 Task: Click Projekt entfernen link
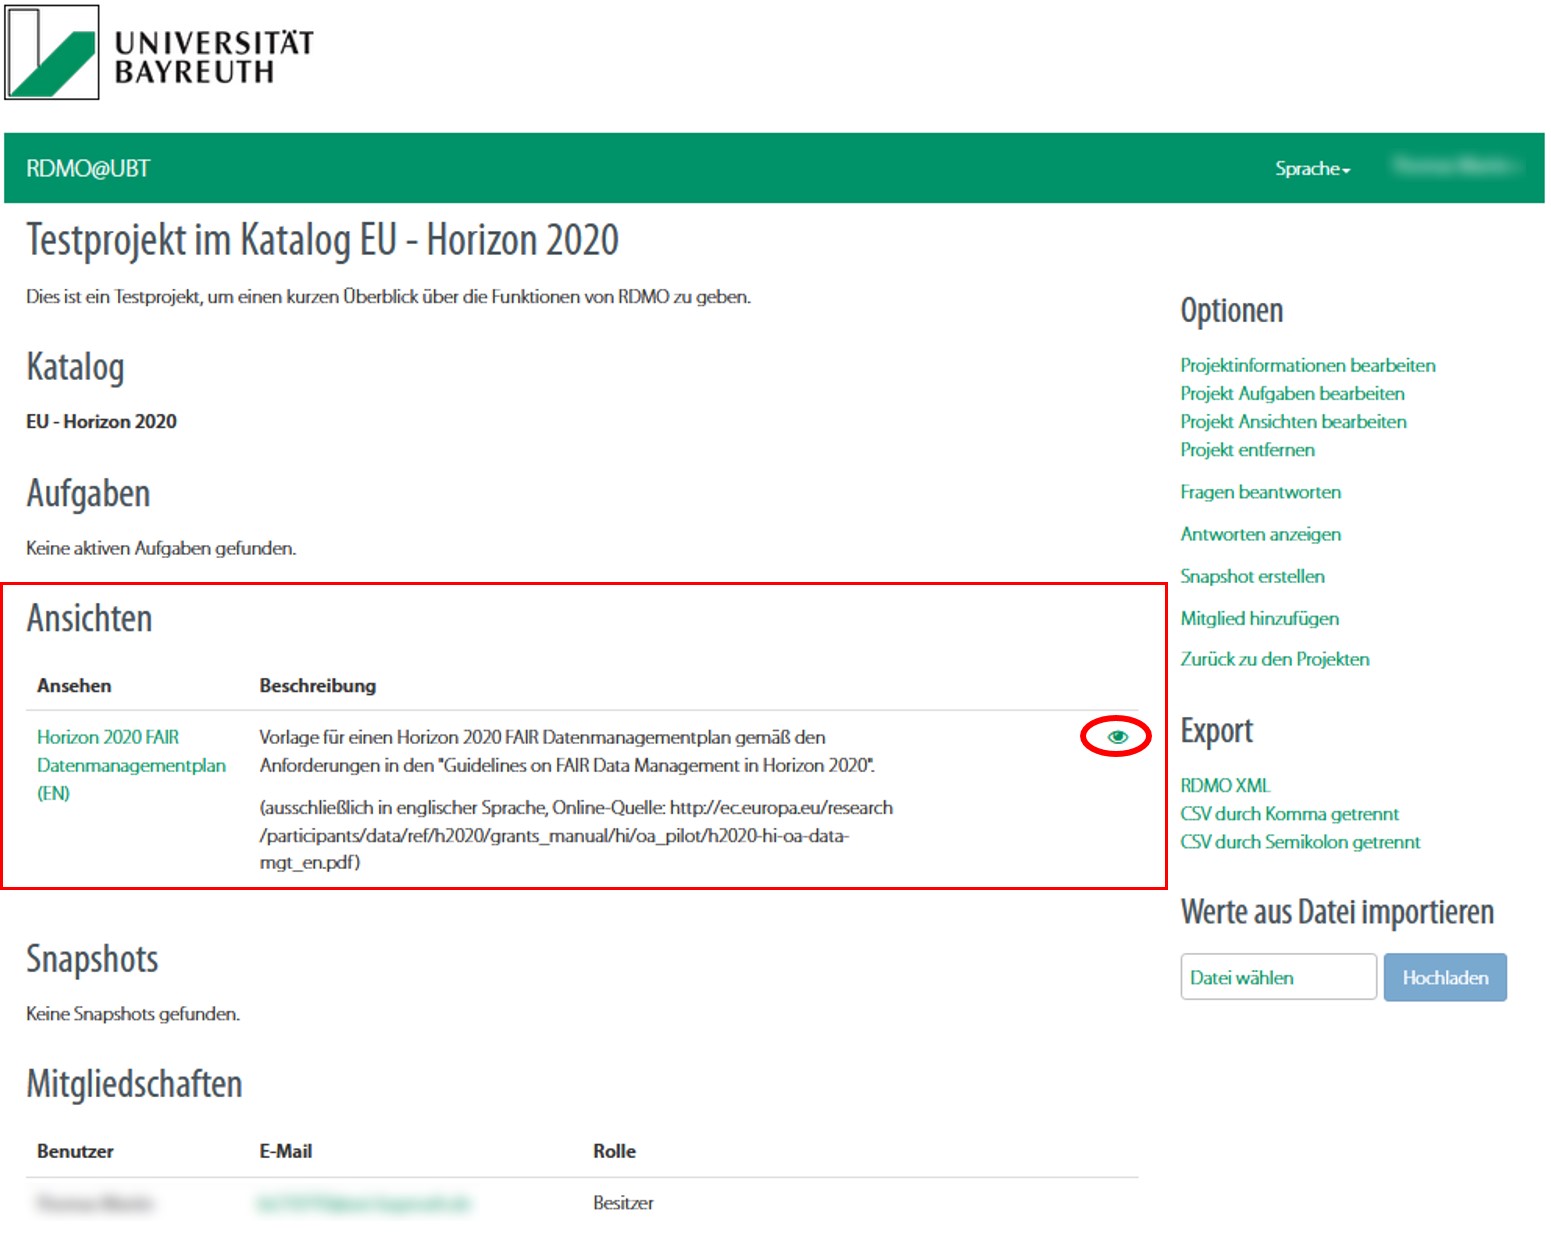(x=1247, y=449)
